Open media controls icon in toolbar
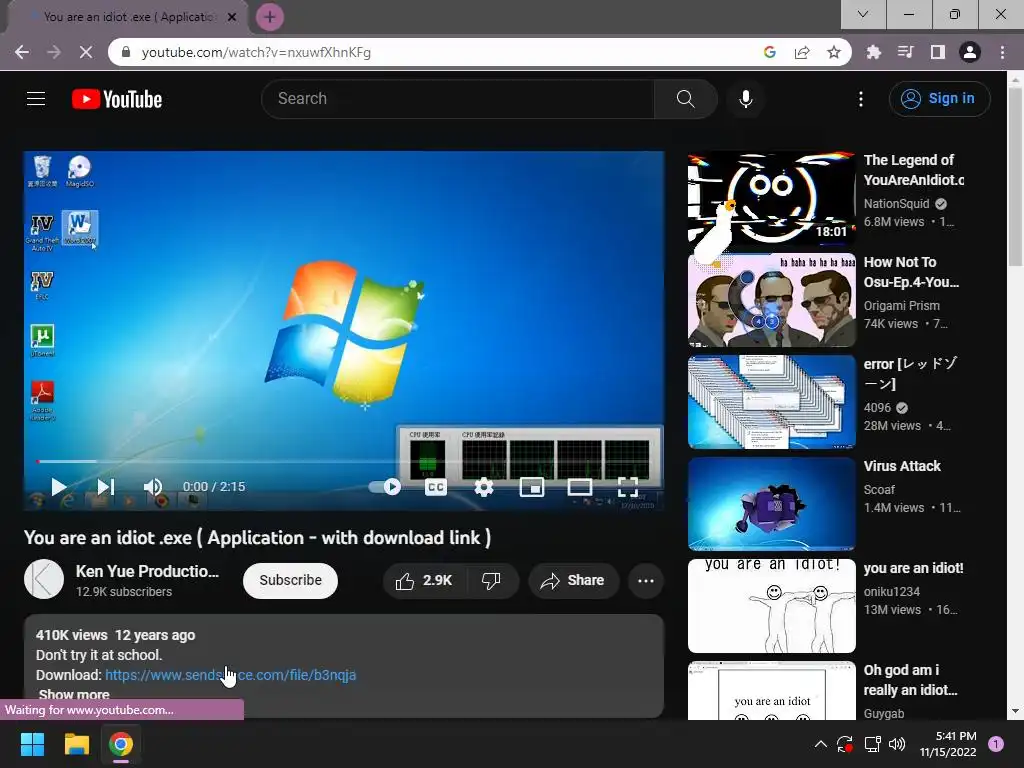This screenshot has width=1024, height=768. (x=905, y=52)
